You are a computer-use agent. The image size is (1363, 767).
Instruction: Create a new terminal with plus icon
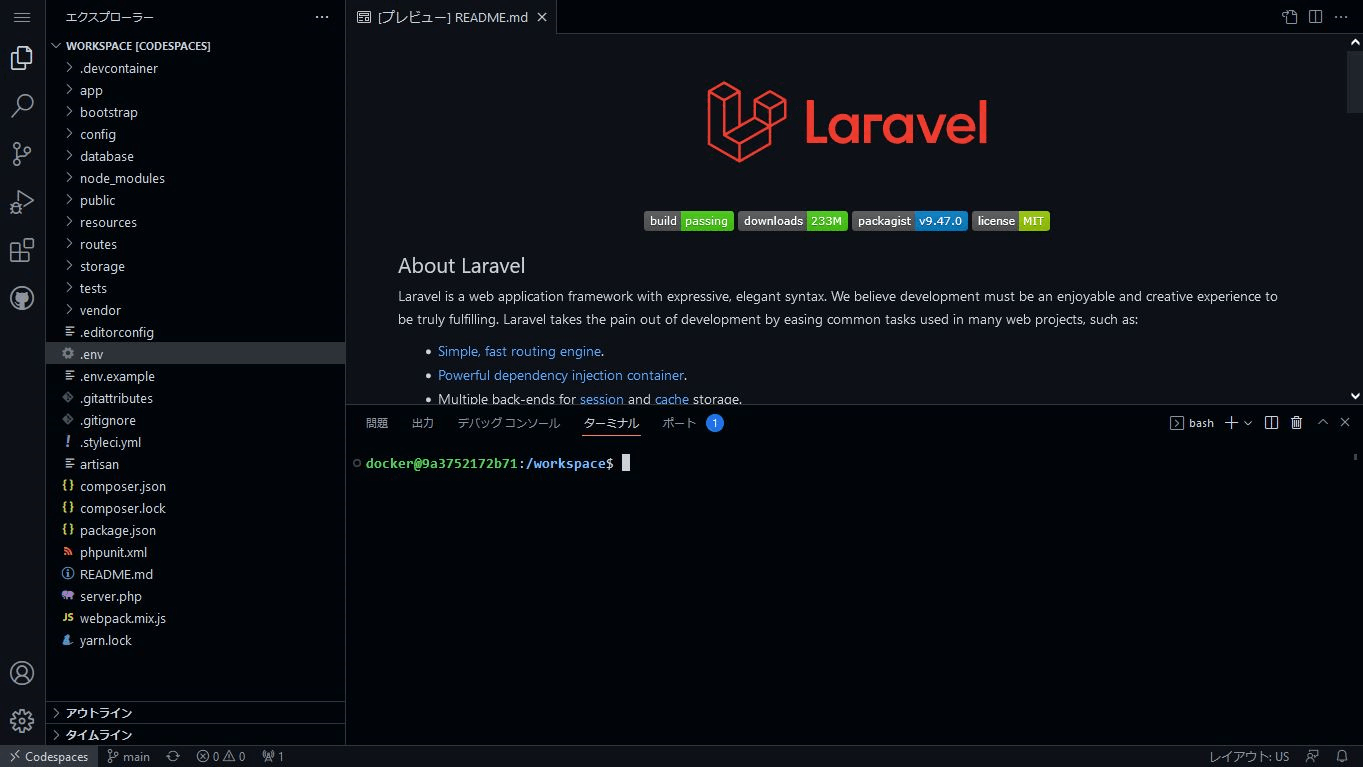pos(1232,423)
